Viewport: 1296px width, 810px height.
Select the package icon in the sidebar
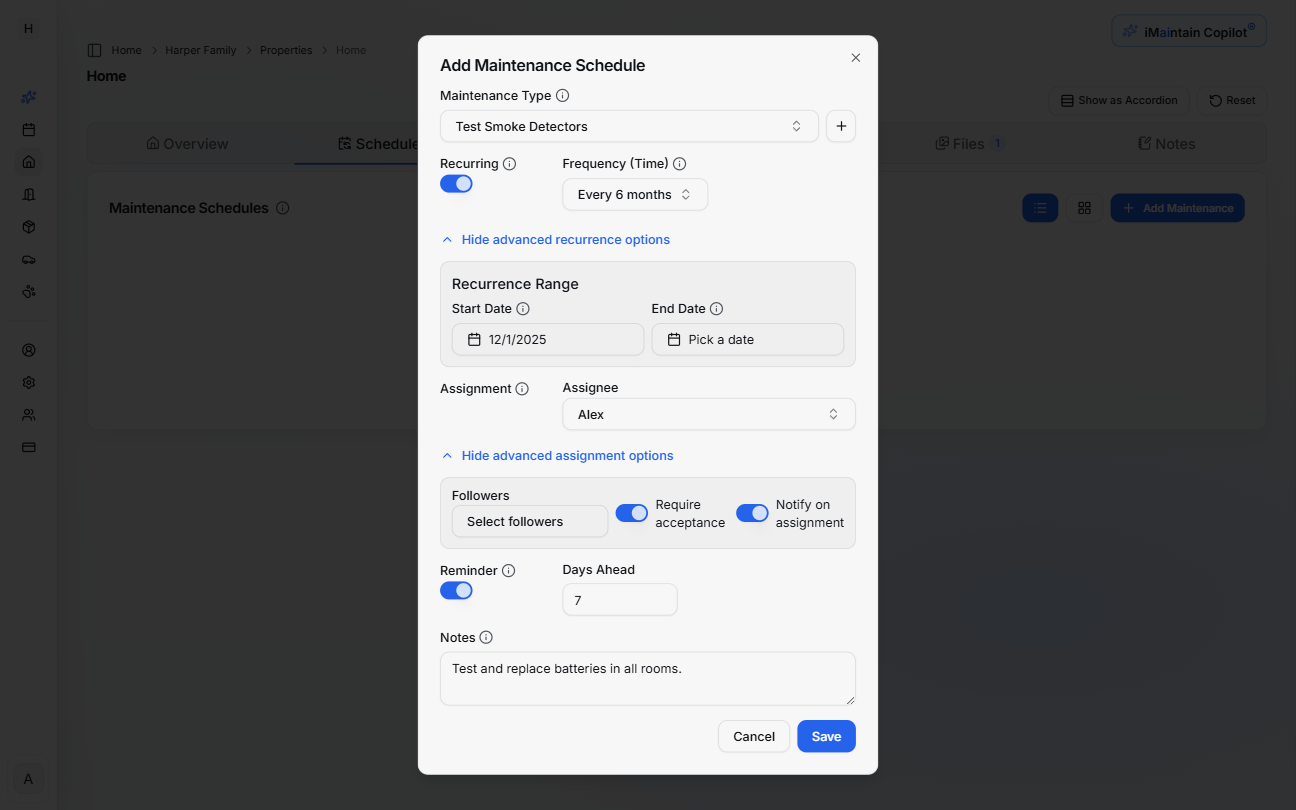point(28,227)
